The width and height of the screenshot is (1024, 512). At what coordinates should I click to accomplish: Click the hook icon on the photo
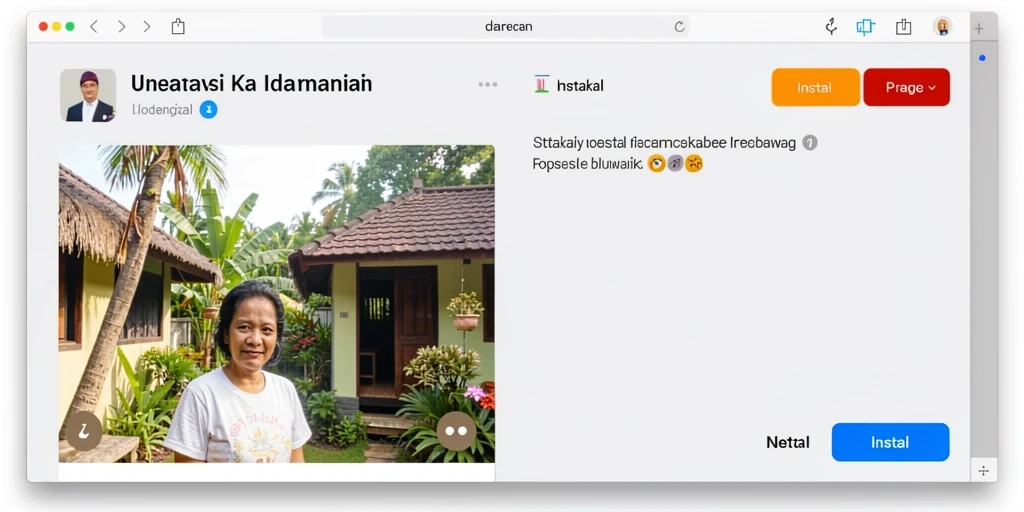click(x=84, y=431)
